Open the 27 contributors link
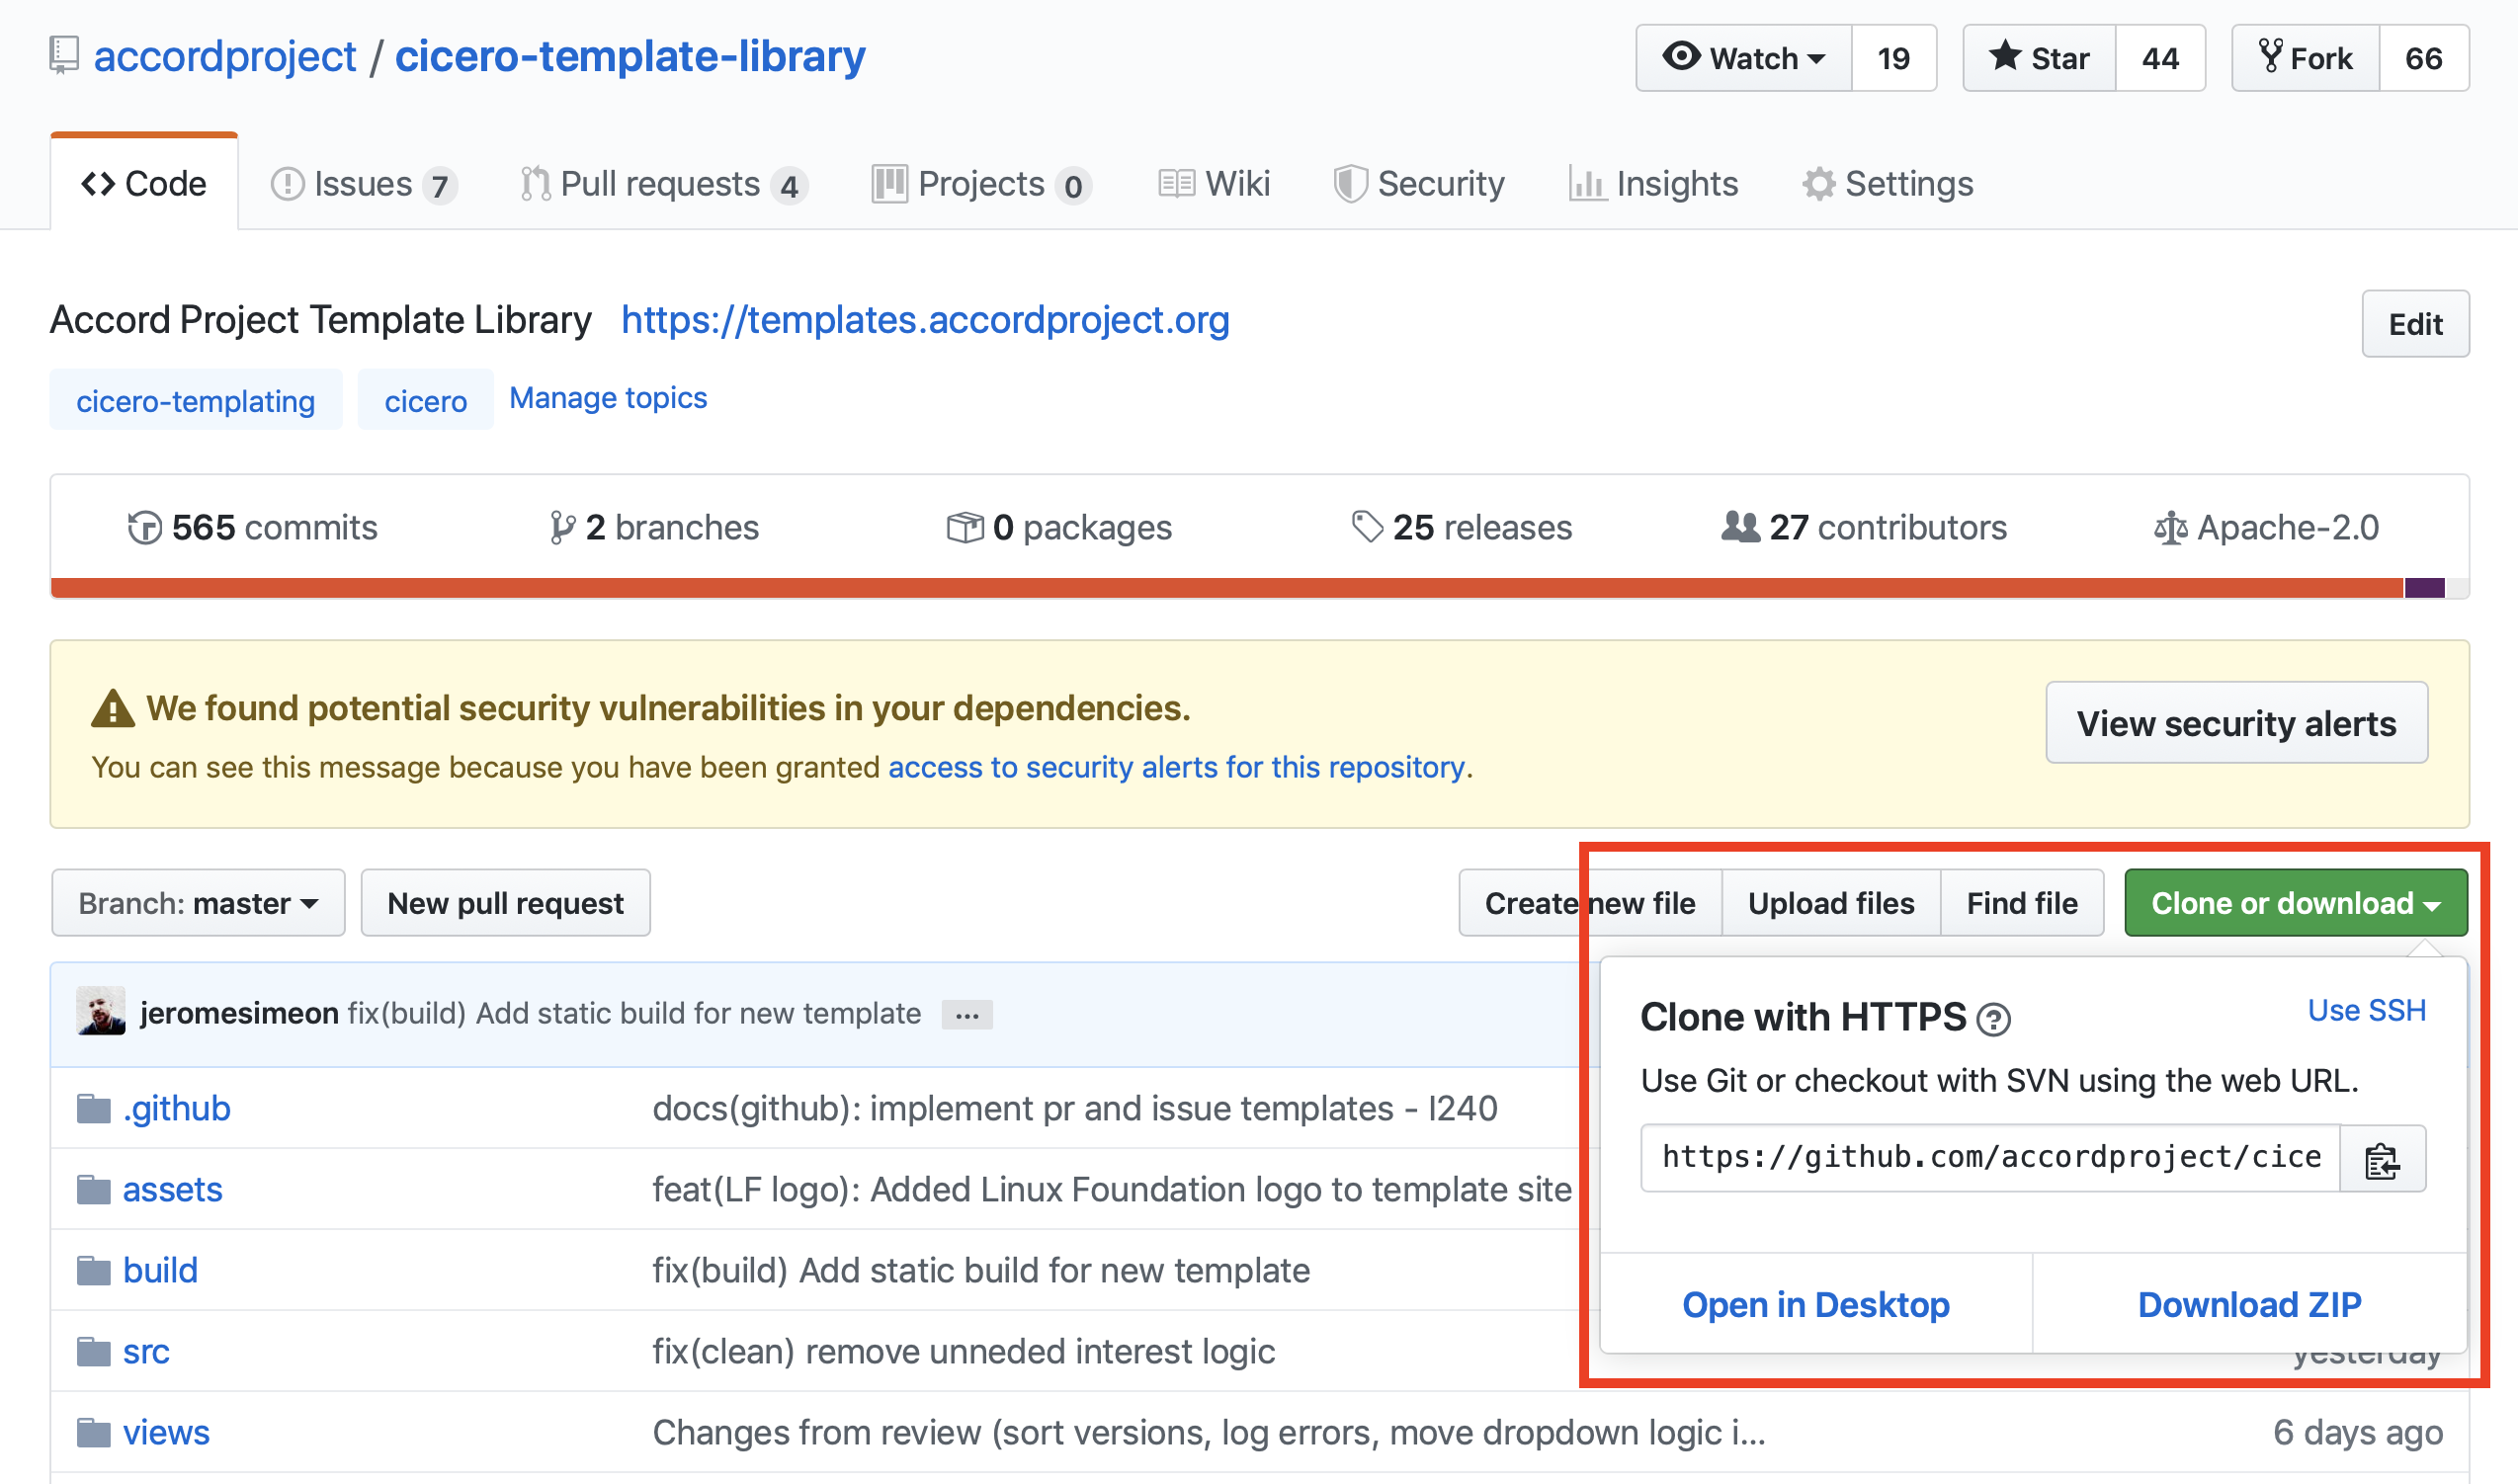2518x1484 pixels. (x=1864, y=527)
